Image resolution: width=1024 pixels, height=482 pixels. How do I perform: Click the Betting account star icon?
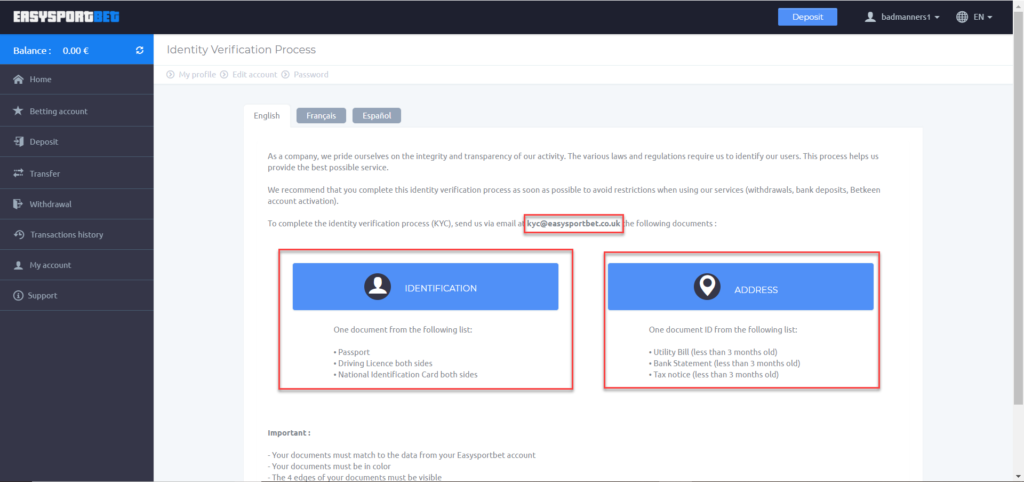click(18, 111)
